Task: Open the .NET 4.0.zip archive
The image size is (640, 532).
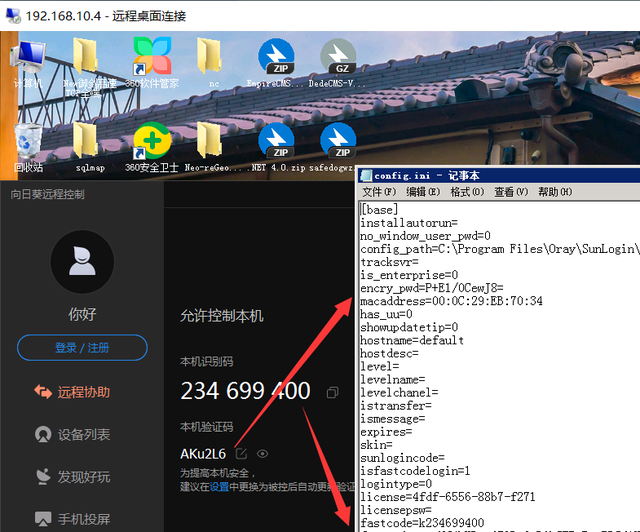Action: coord(277,148)
